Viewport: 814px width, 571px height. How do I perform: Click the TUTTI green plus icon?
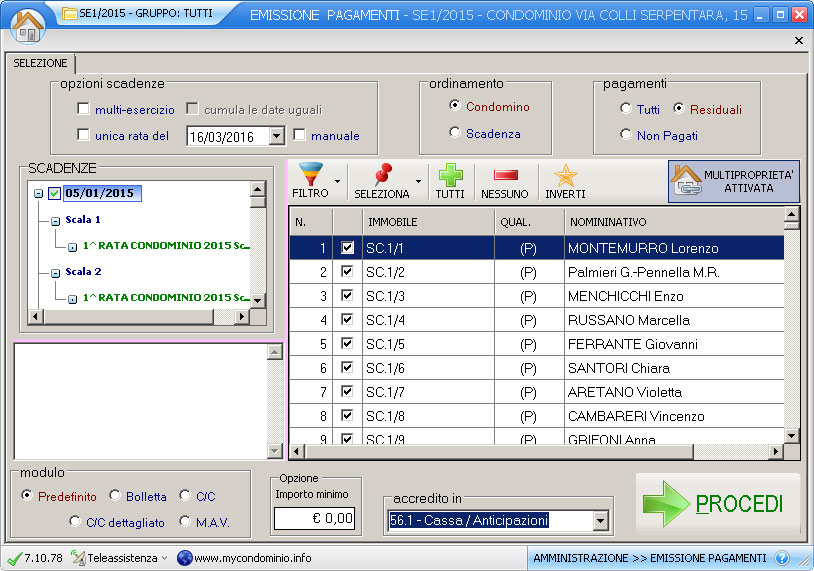pos(450,175)
